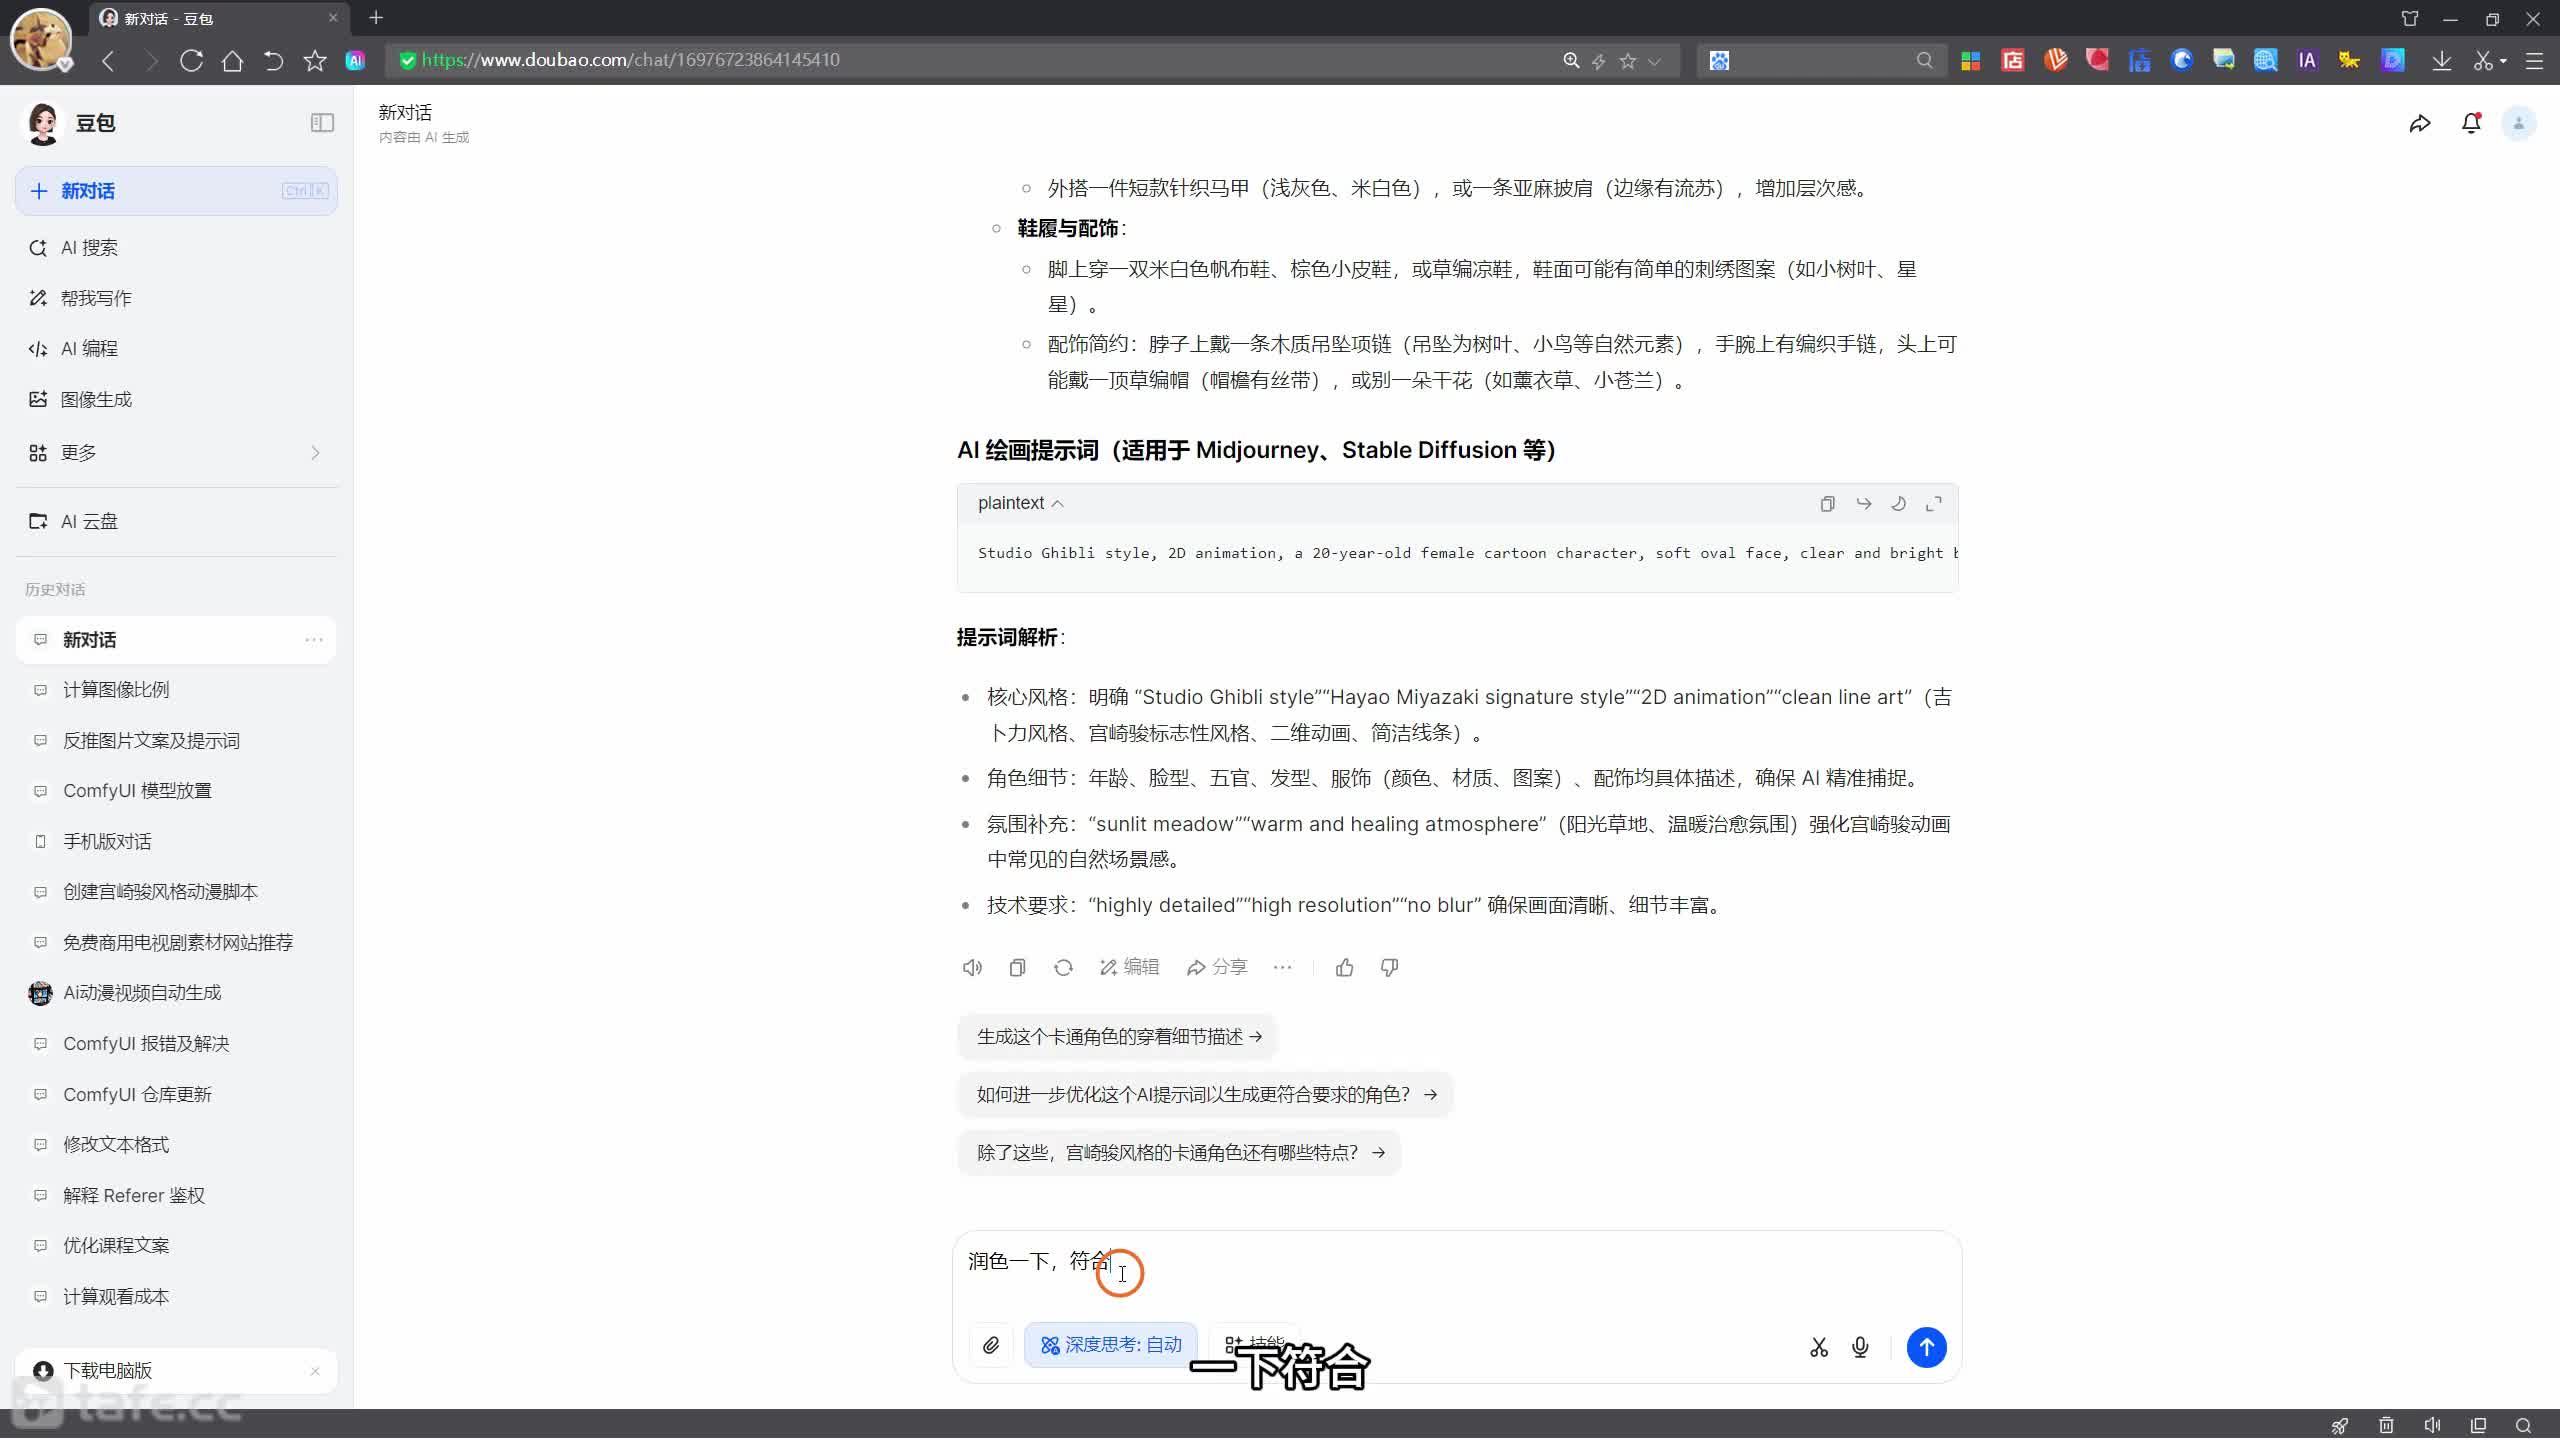
Task: Open the 创建宫崎骏风格动漫脚本 history chat
Action: pyautogui.click(x=176, y=892)
